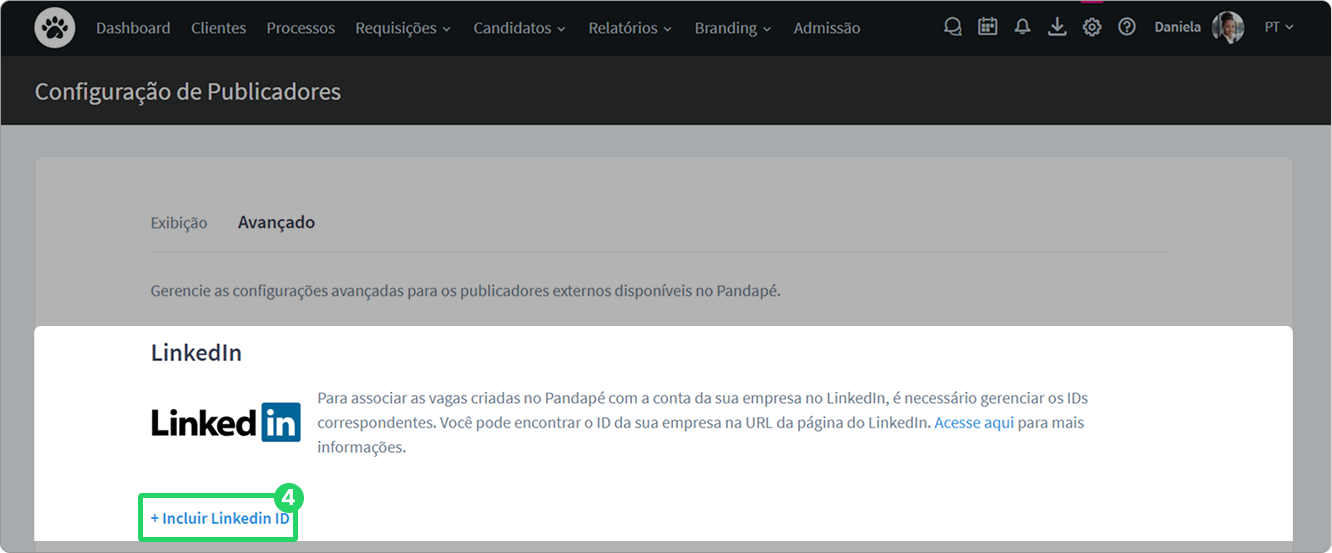Click the LinkedIn logo image
The image size is (1332, 553).
tap(226, 422)
